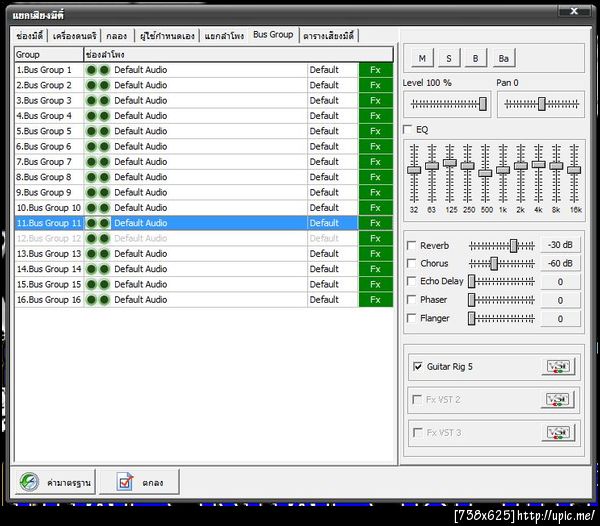600x526 pixels.
Task: Check the Fx VST 3 checkbox
Action: (x=417, y=433)
